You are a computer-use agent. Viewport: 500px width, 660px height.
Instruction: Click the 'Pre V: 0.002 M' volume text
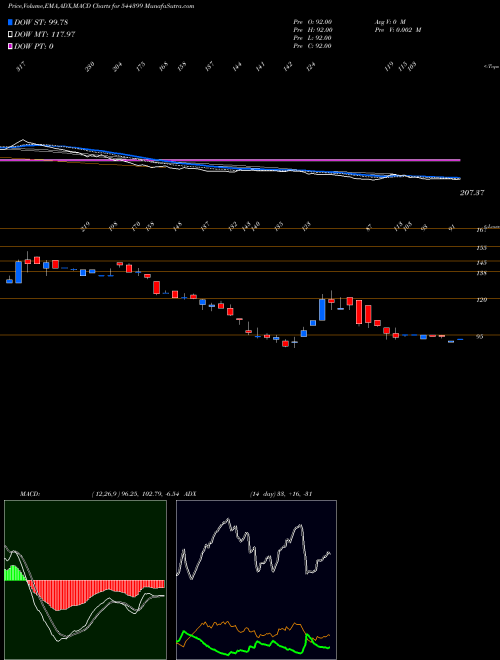tap(398, 30)
